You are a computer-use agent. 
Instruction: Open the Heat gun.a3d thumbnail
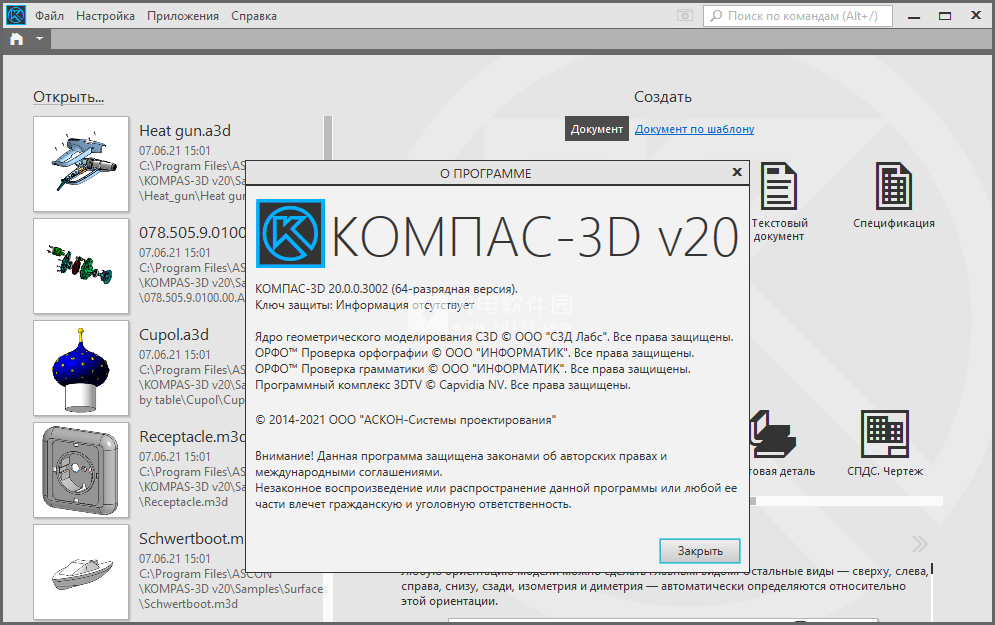(x=81, y=164)
